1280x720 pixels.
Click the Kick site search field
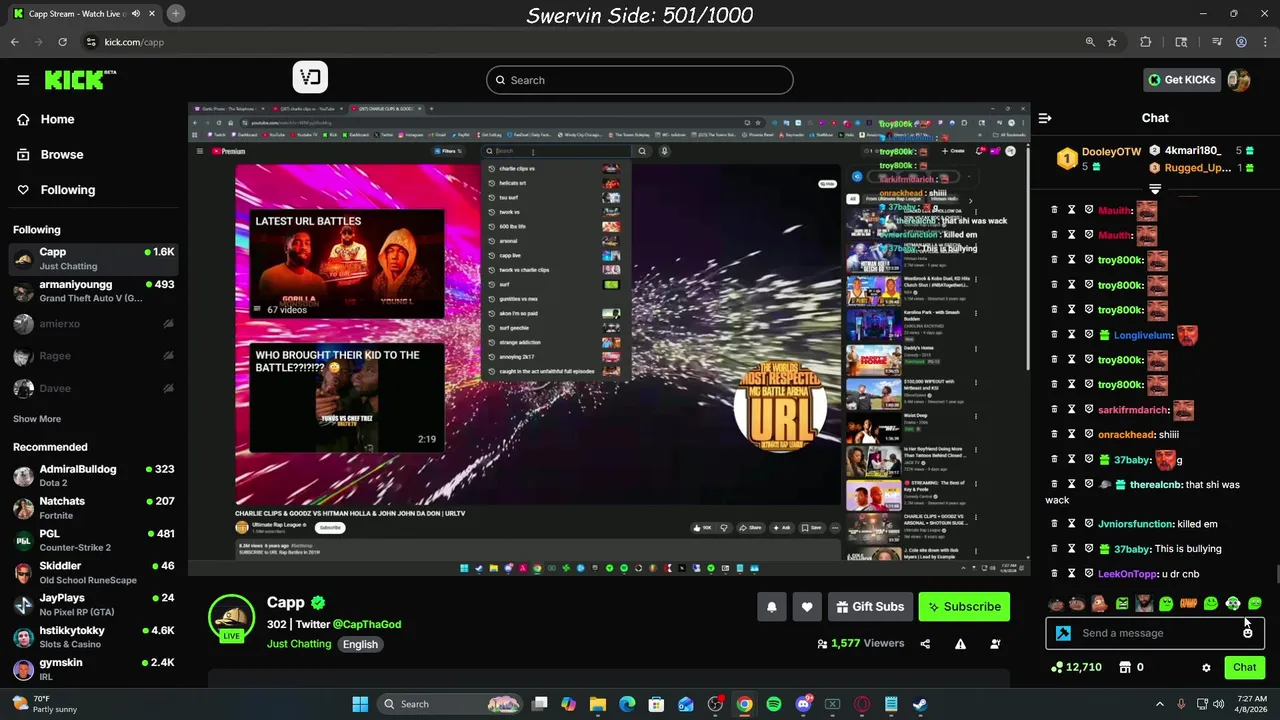[640, 80]
